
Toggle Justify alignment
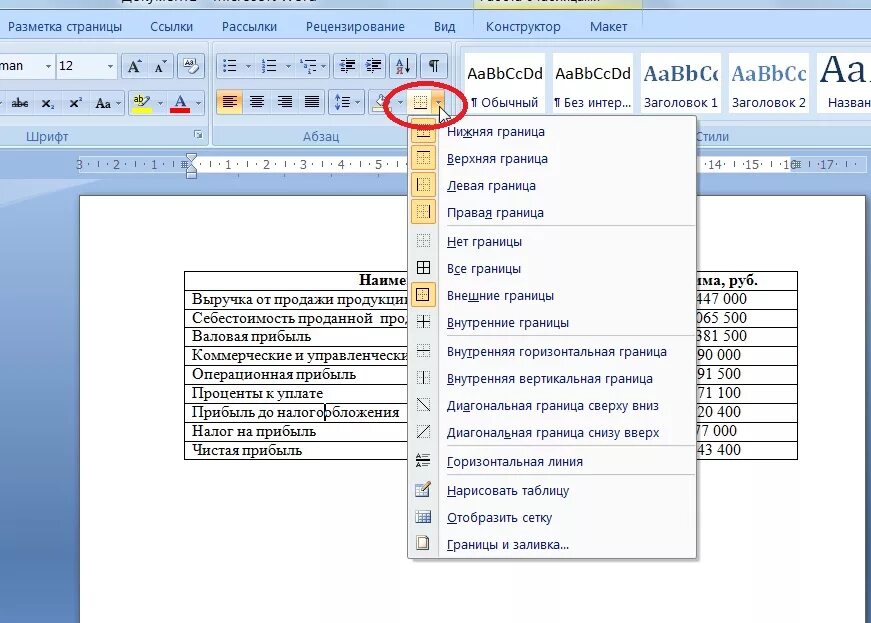tap(312, 102)
